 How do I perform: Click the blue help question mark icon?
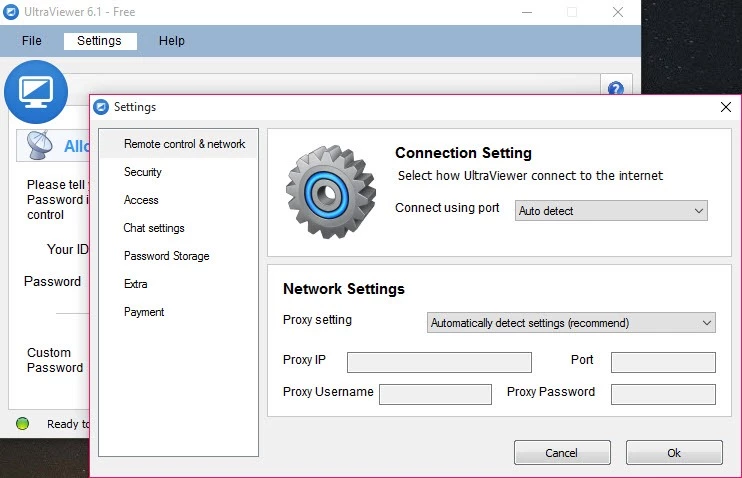[x=616, y=89]
